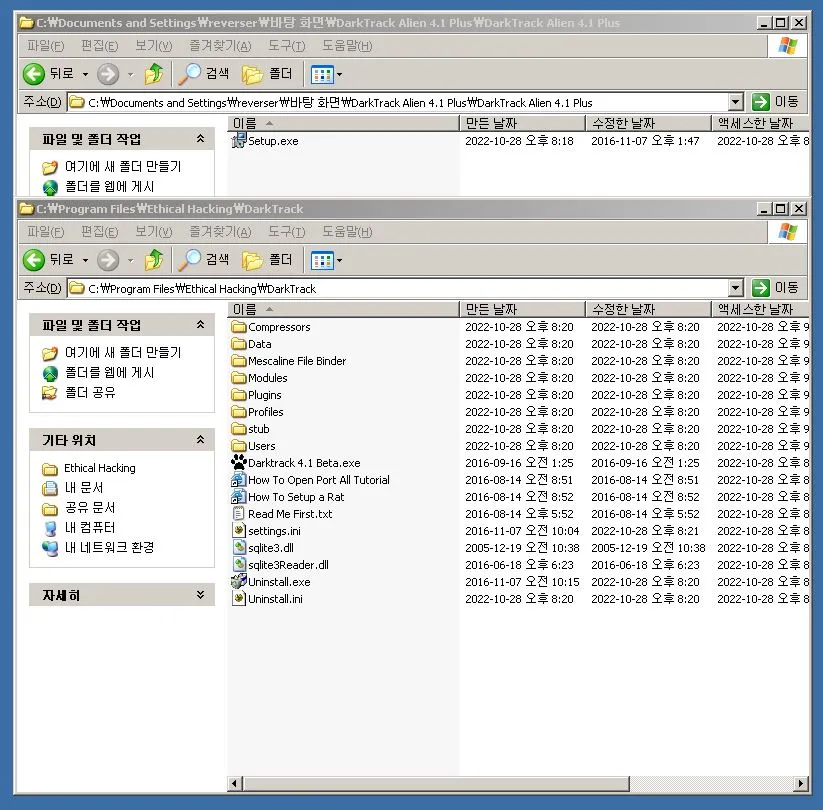Open address bar dropdown in top window
Viewport: 823px width, 810px height.
coord(736,102)
